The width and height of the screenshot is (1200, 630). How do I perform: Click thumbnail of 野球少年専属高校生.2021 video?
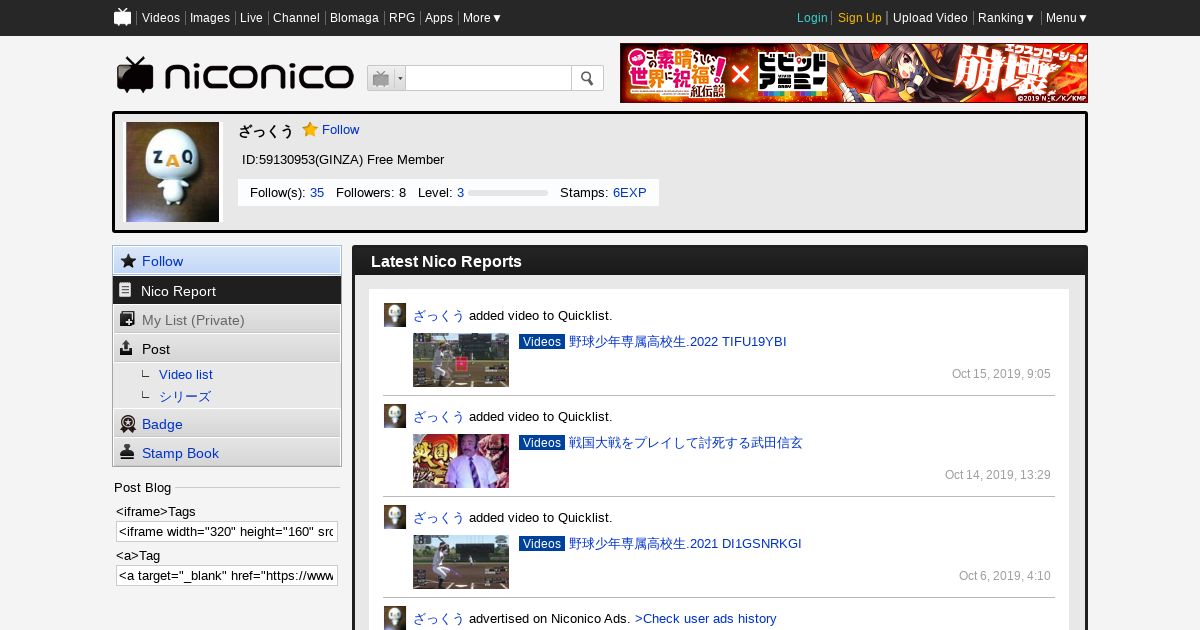tap(461, 562)
